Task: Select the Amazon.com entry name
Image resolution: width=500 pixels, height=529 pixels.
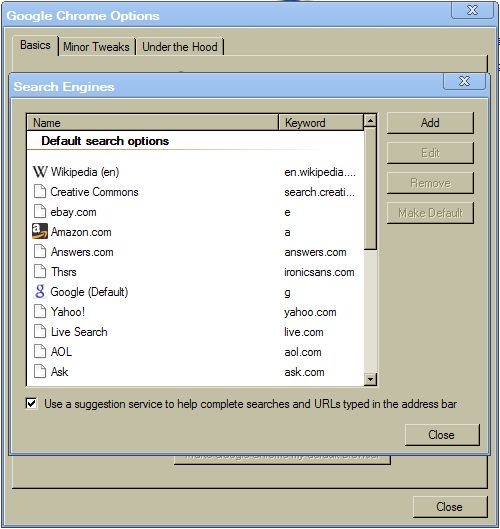Action: [x=81, y=232]
